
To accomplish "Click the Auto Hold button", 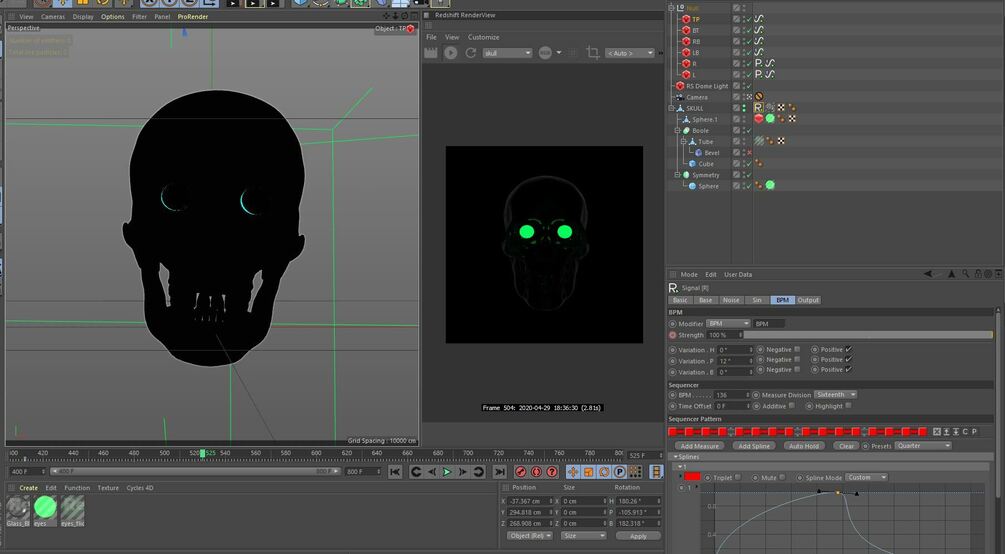I will coord(804,446).
